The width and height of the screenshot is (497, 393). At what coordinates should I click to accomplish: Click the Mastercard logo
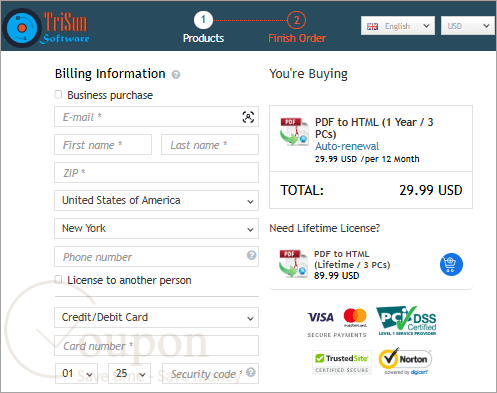(x=355, y=317)
